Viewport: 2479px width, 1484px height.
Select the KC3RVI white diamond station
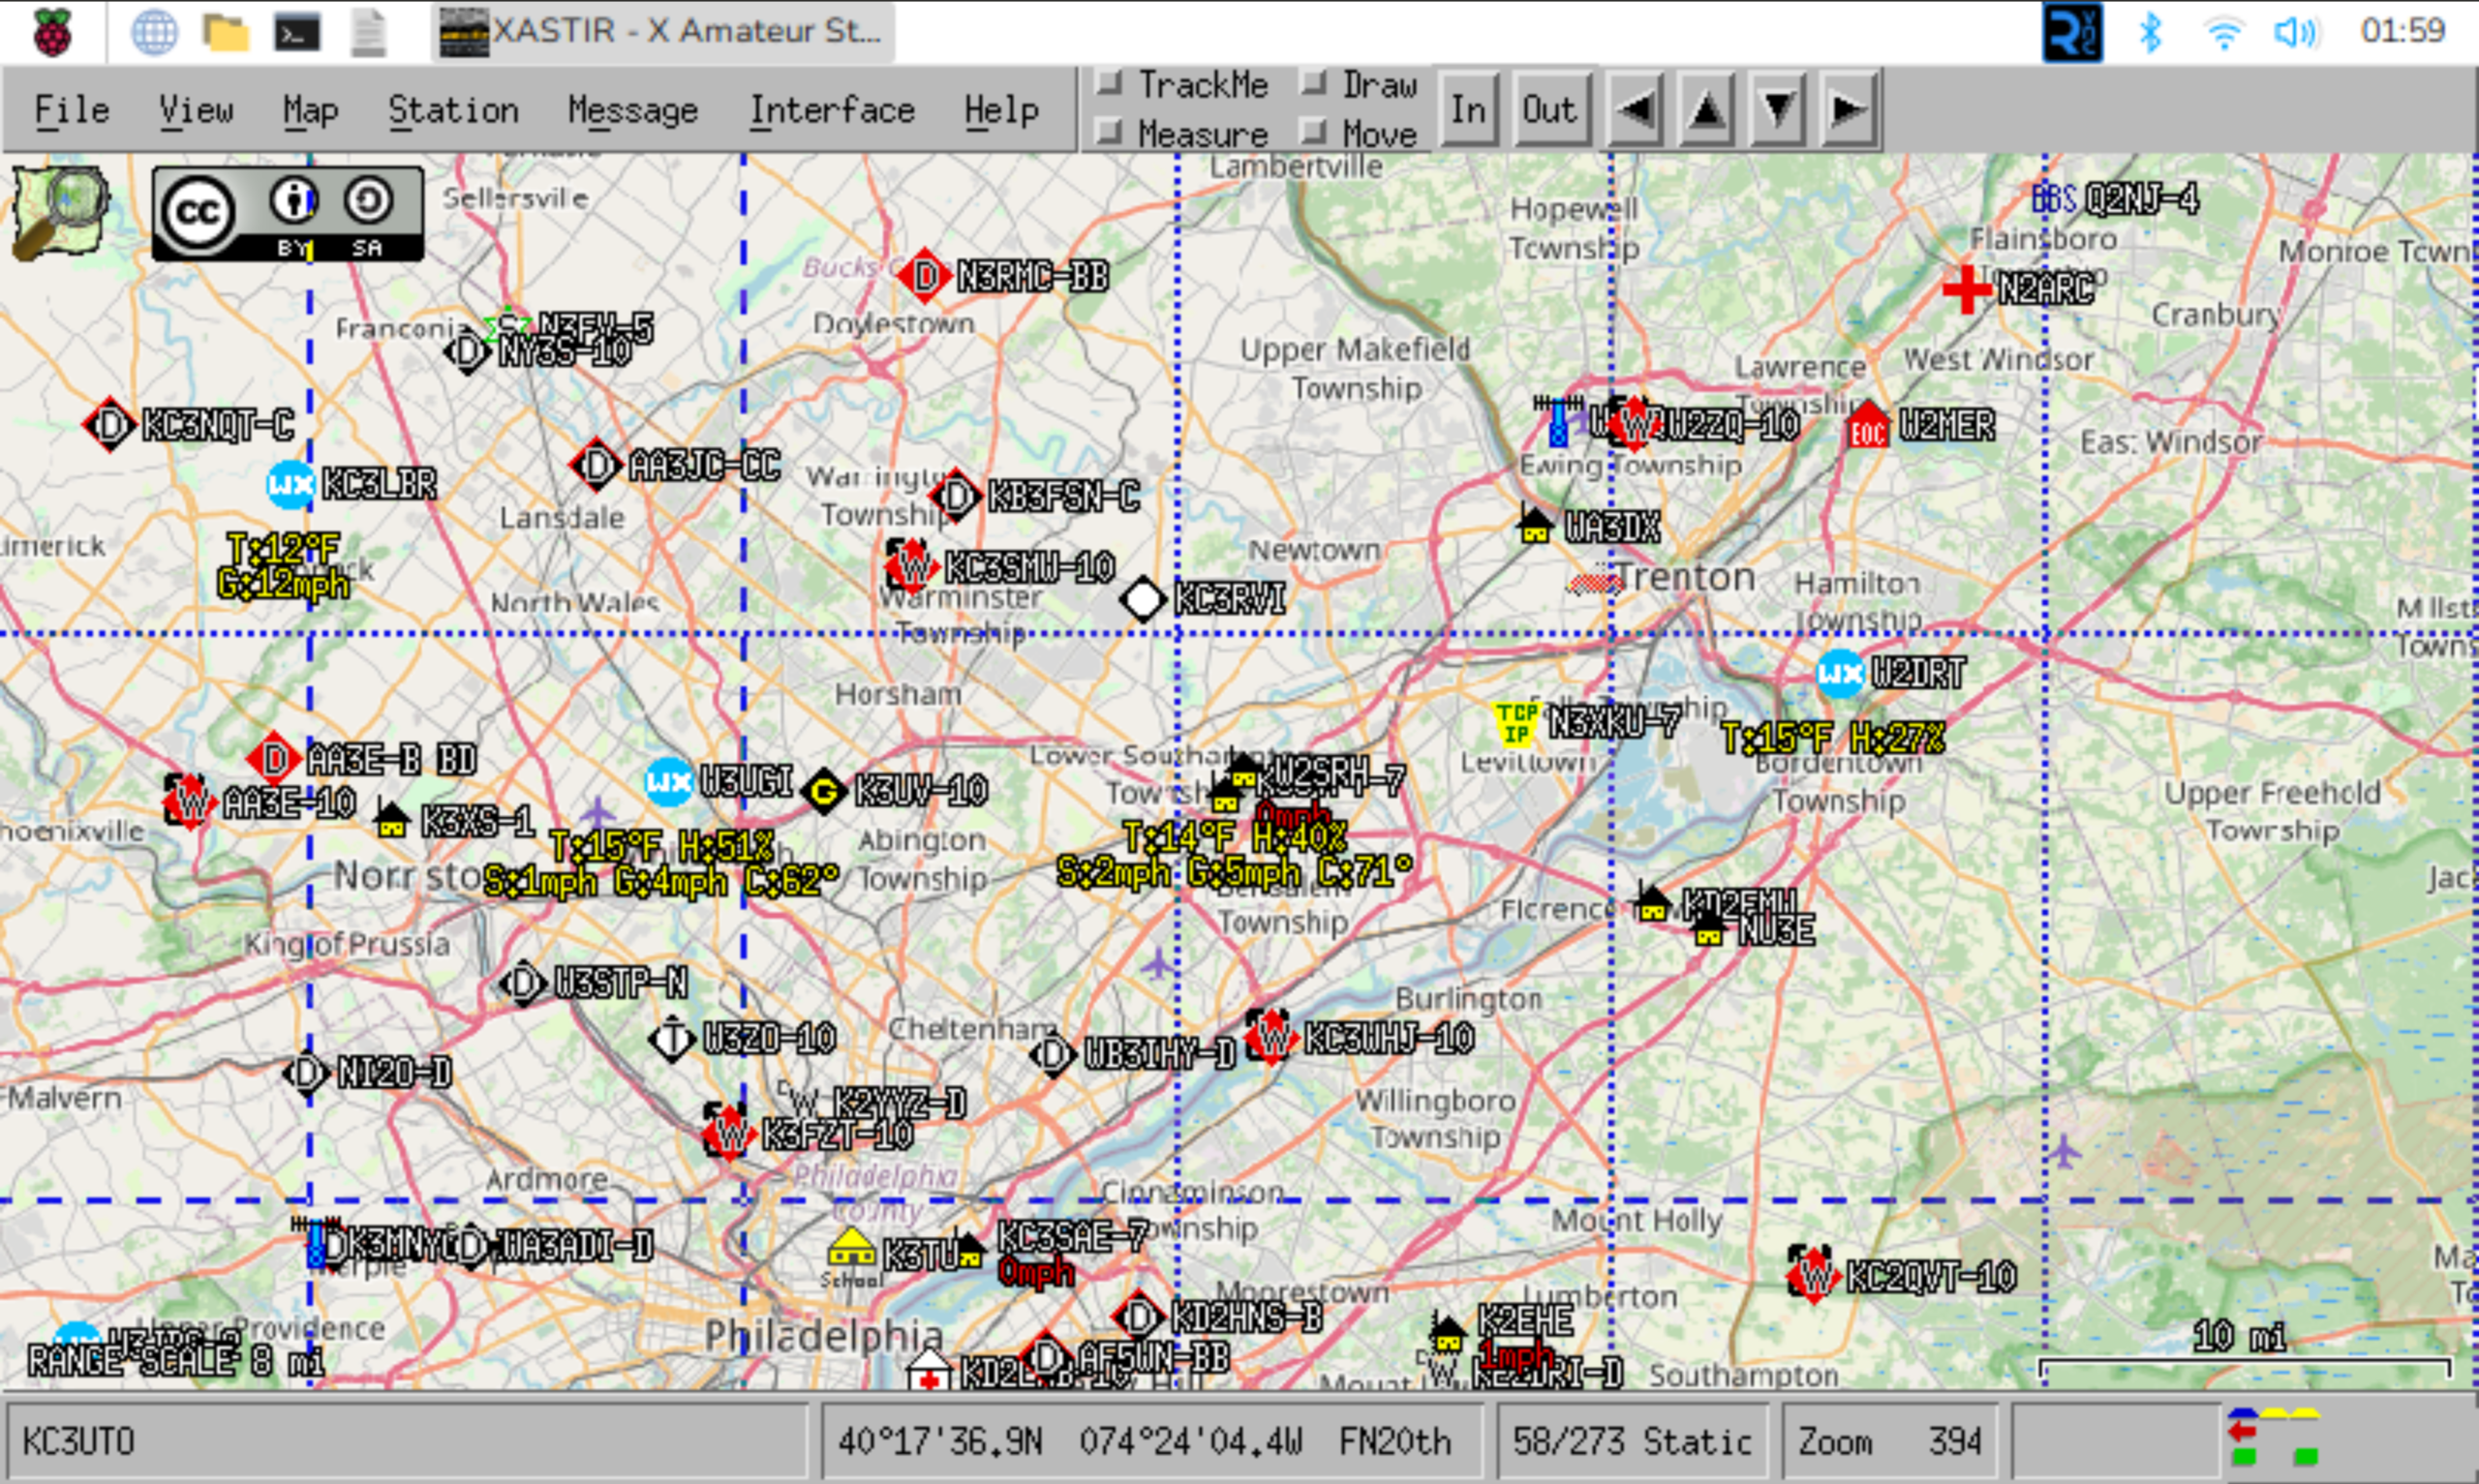click(1143, 600)
